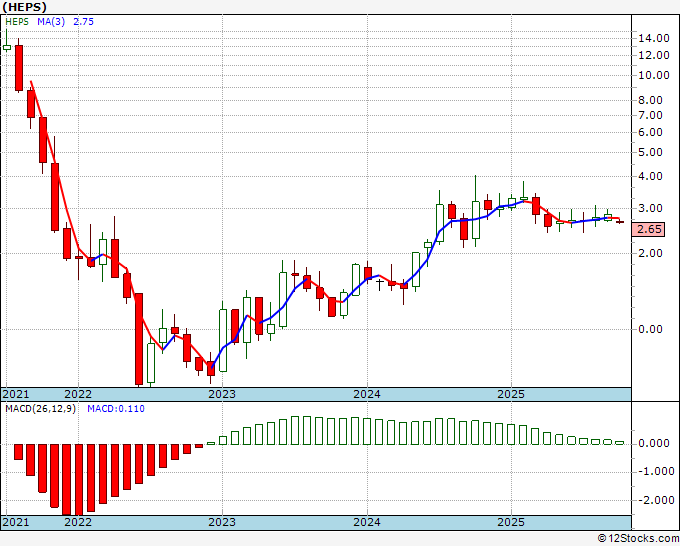
Task: Click the 2.65 current price tag
Action: click(x=649, y=229)
